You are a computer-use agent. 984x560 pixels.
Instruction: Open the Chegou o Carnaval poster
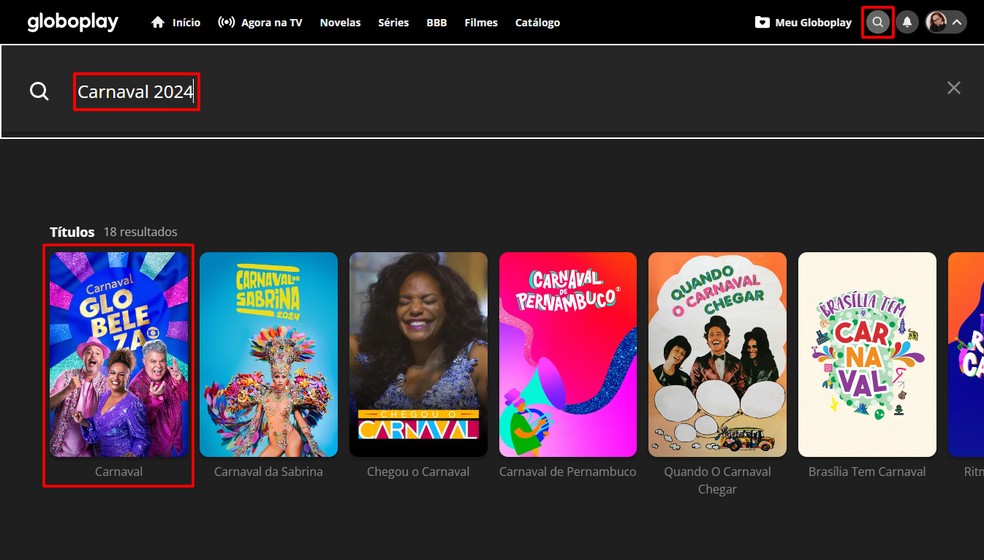point(419,354)
